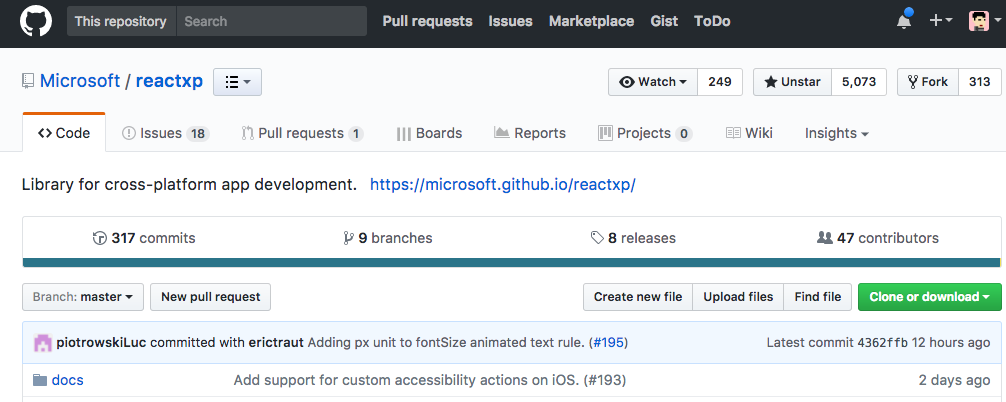Fork the reactxp repository
Image resolution: width=1006 pixels, height=402 pixels.
[927, 82]
